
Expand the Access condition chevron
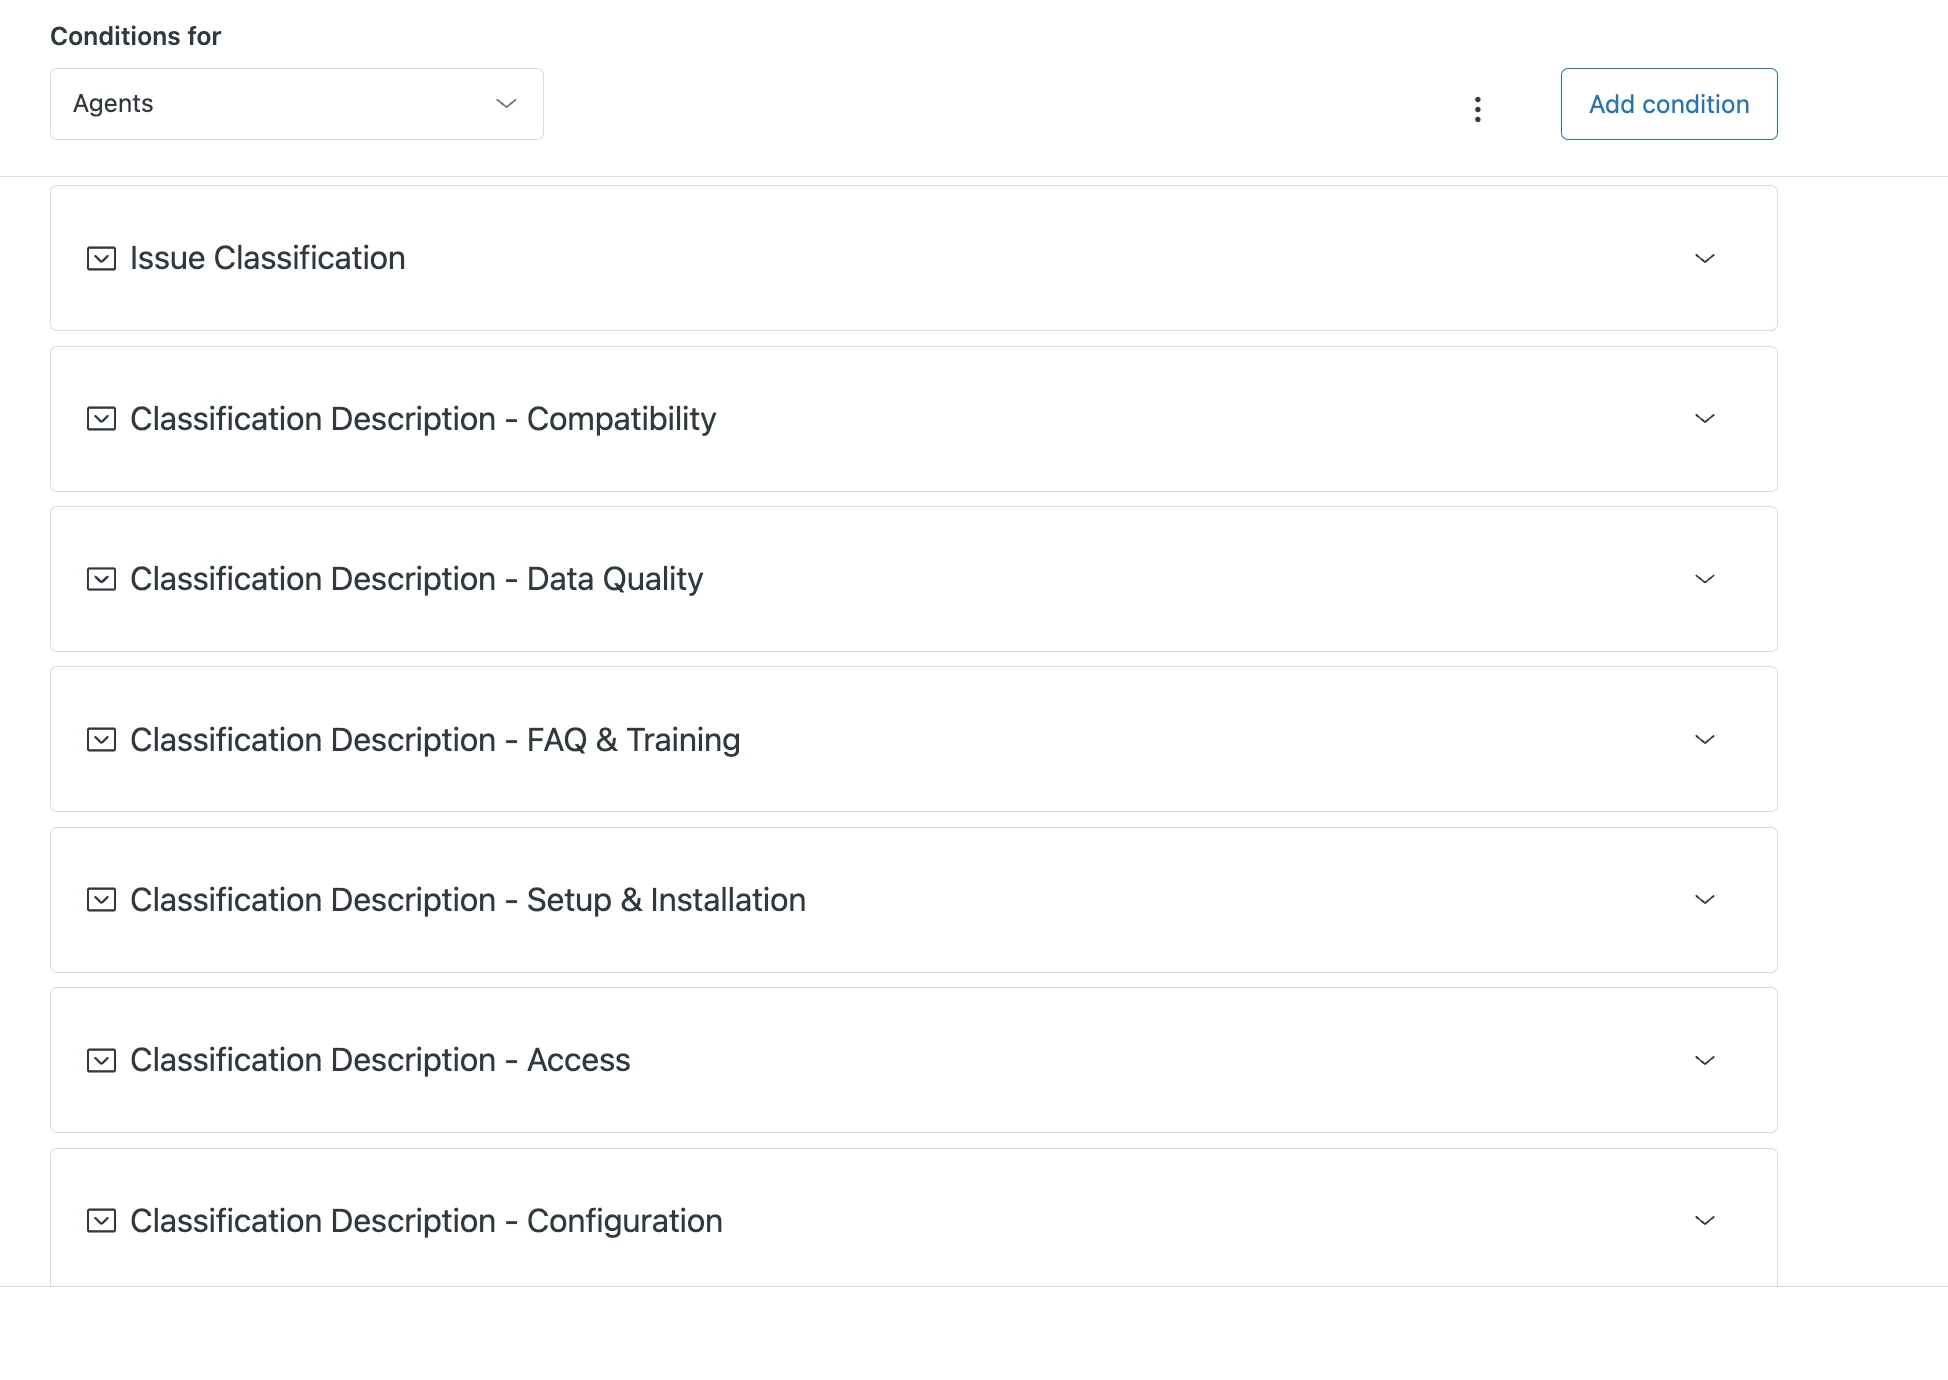pyautogui.click(x=1705, y=1060)
